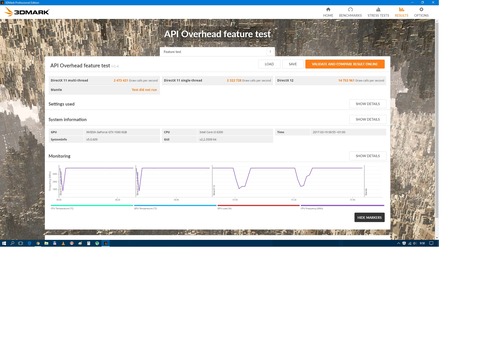Click the 3DMark logo
This screenshot has height=360, width=480.
click(27, 12)
